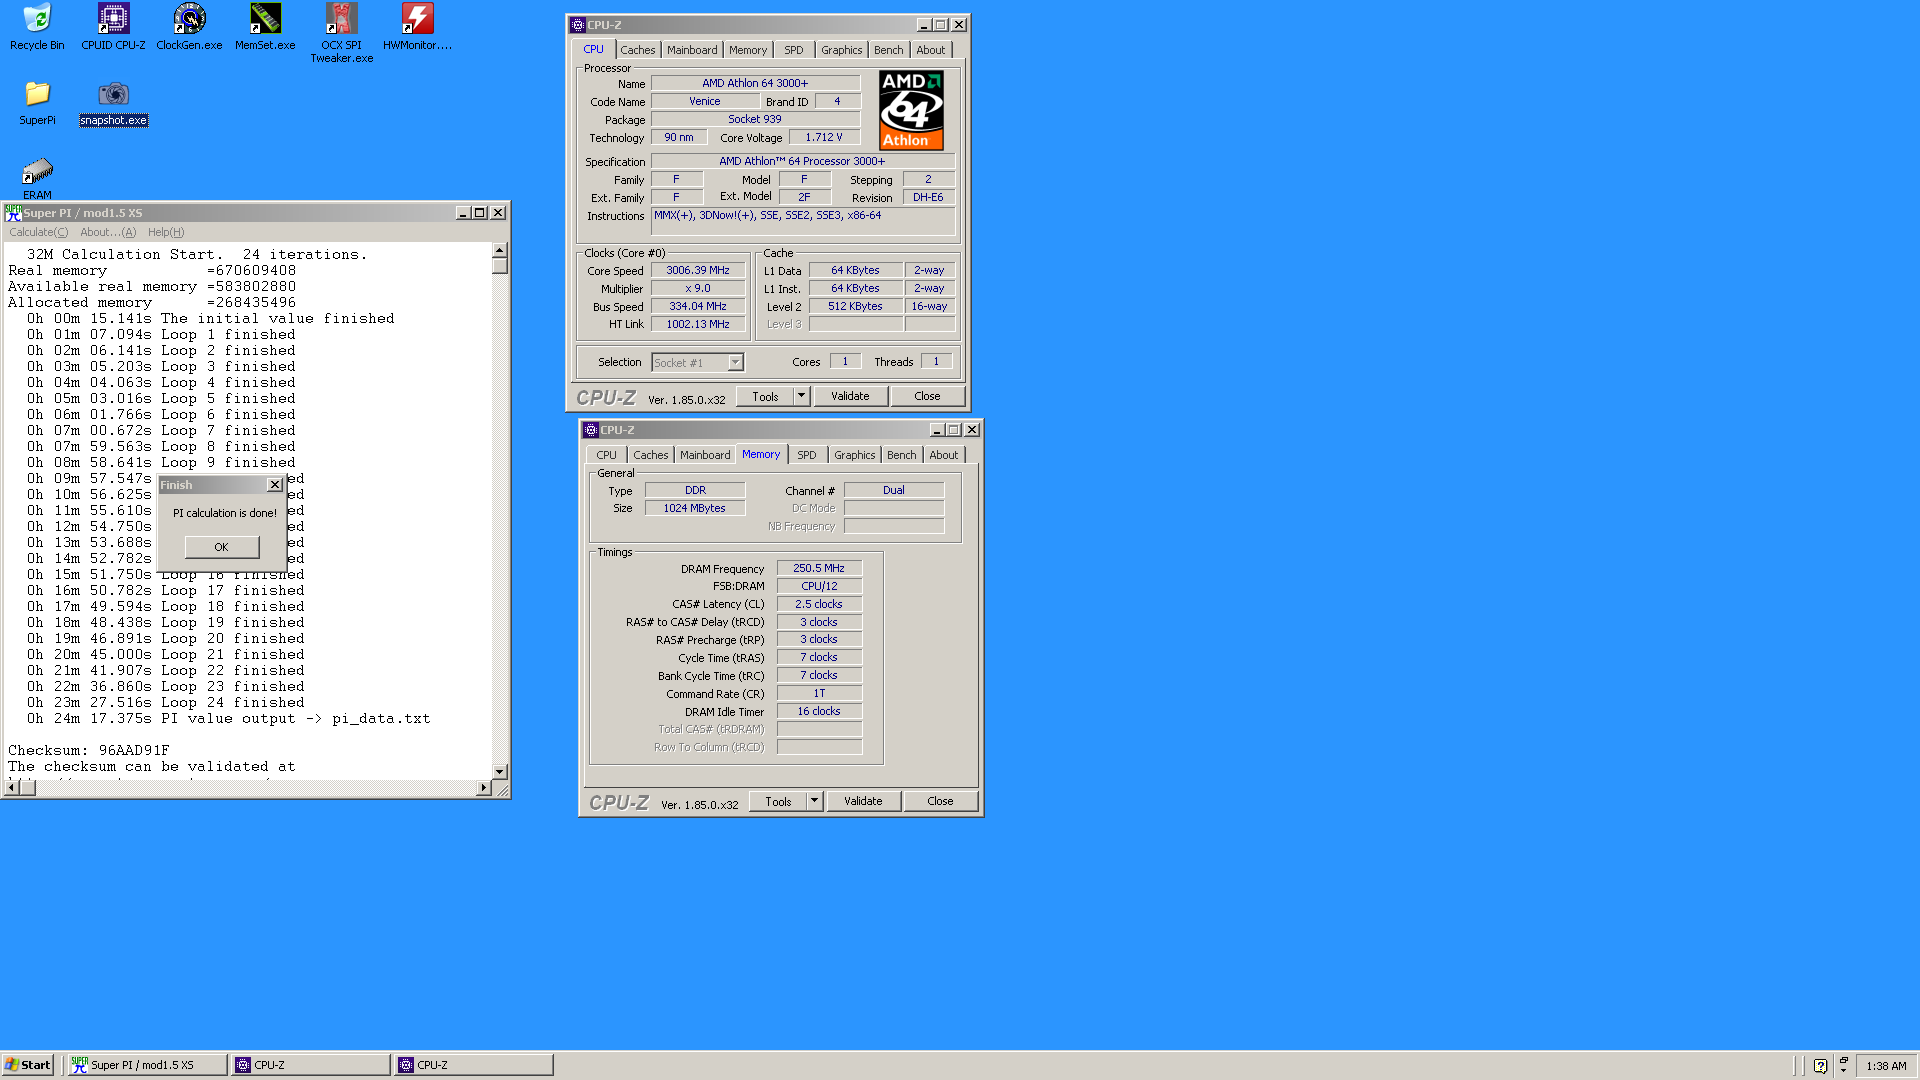
Task: Open the SuperPI folder icon
Action: pyautogui.click(x=37, y=102)
